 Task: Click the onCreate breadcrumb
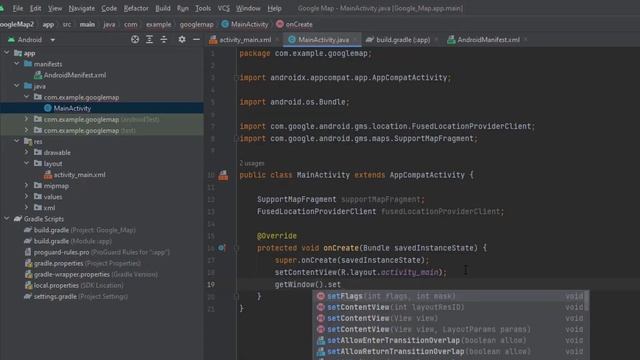[x=294, y=24]
